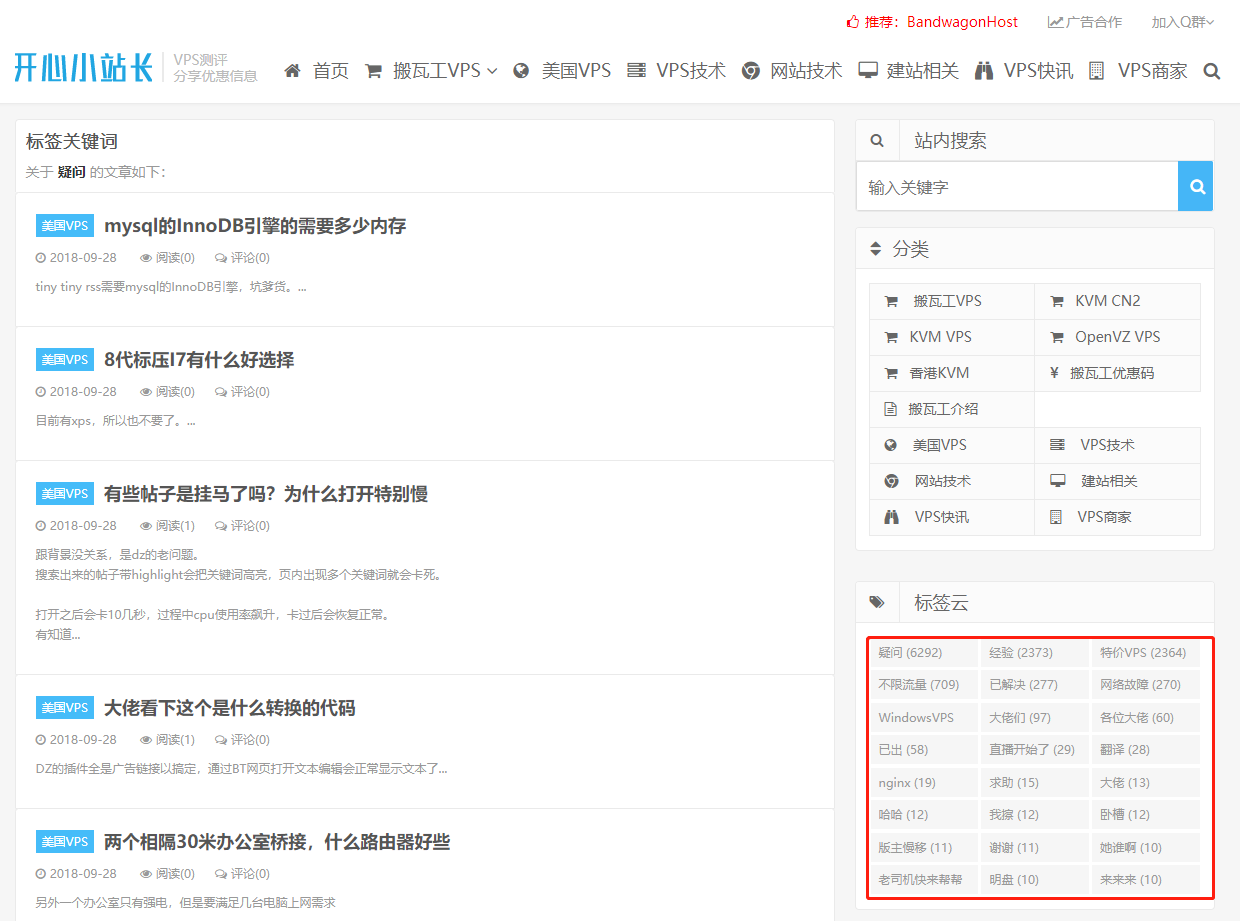Select the 特价VPS (2364) tag

(x=1142, y=653)
